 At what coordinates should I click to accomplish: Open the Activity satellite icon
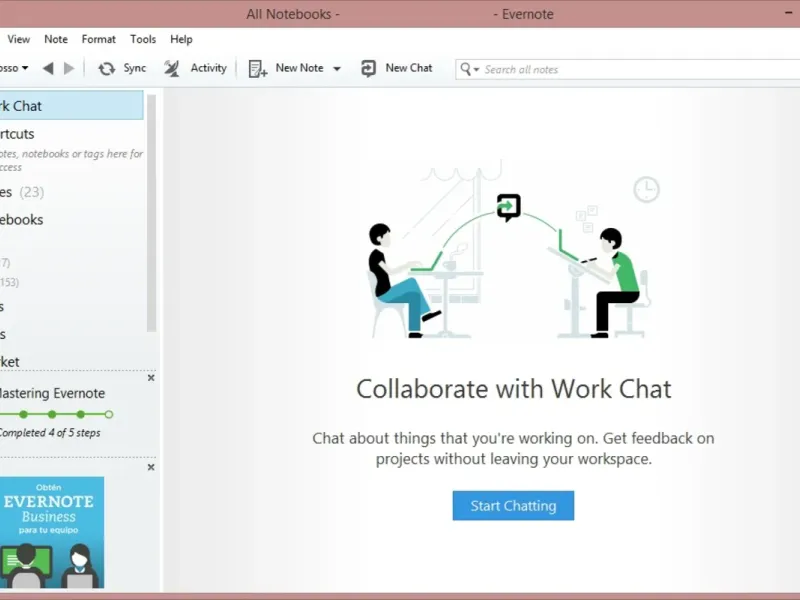pyautogui.click(x=172, y=68)
